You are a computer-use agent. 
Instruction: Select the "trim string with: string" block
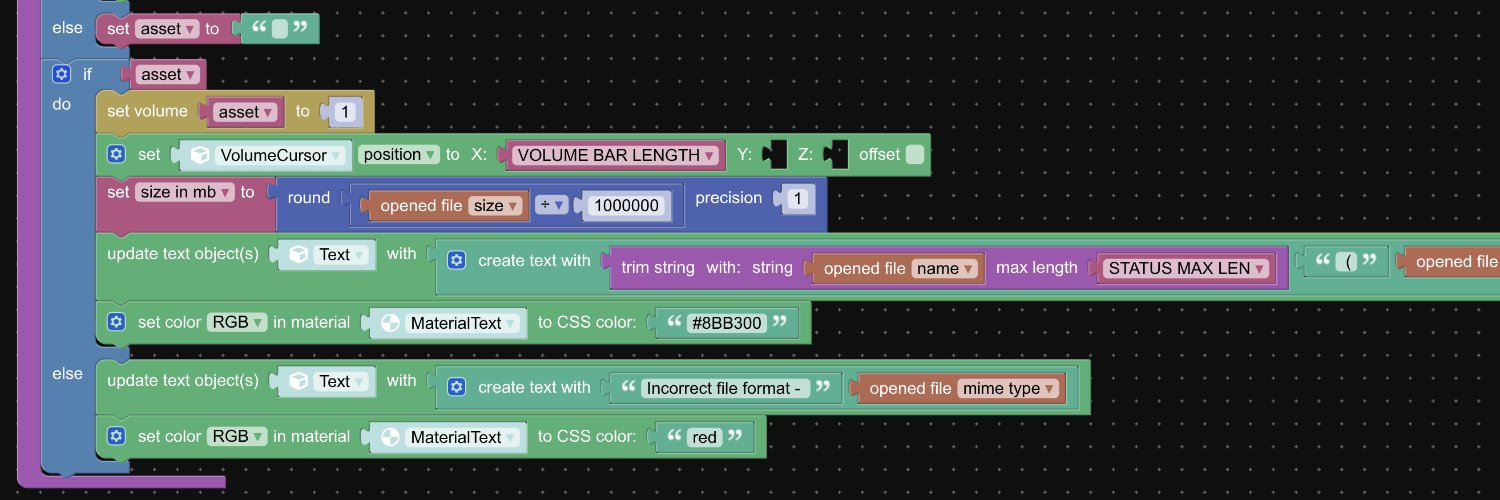[707, 268]
